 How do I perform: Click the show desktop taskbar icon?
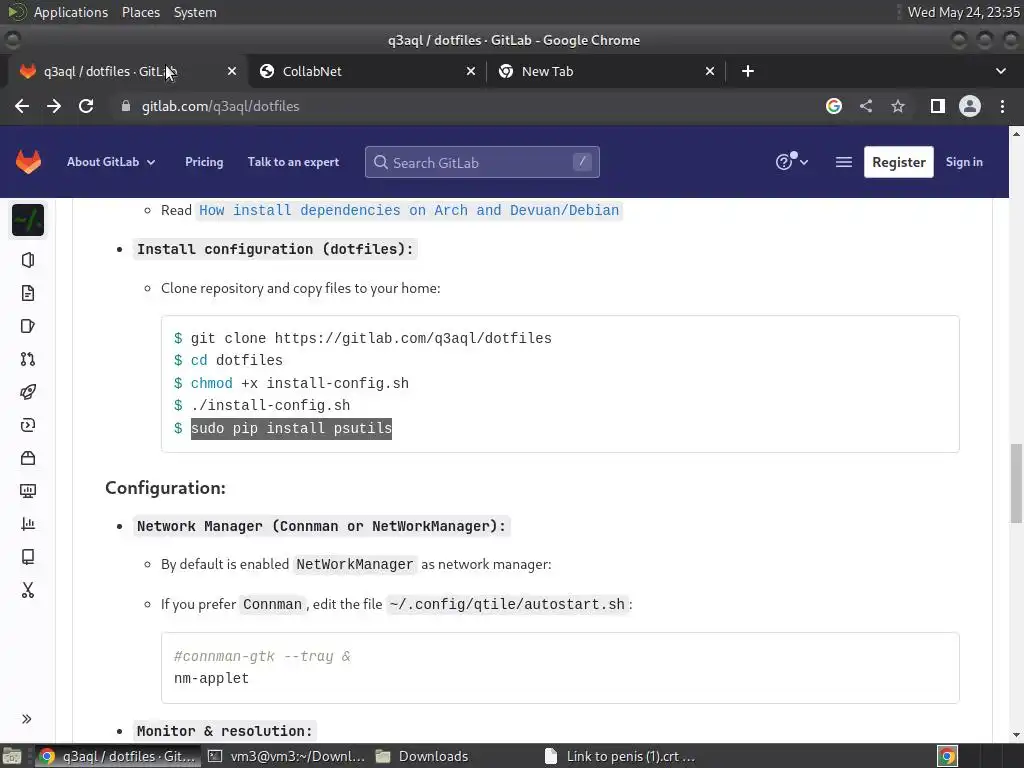(12, 756)
